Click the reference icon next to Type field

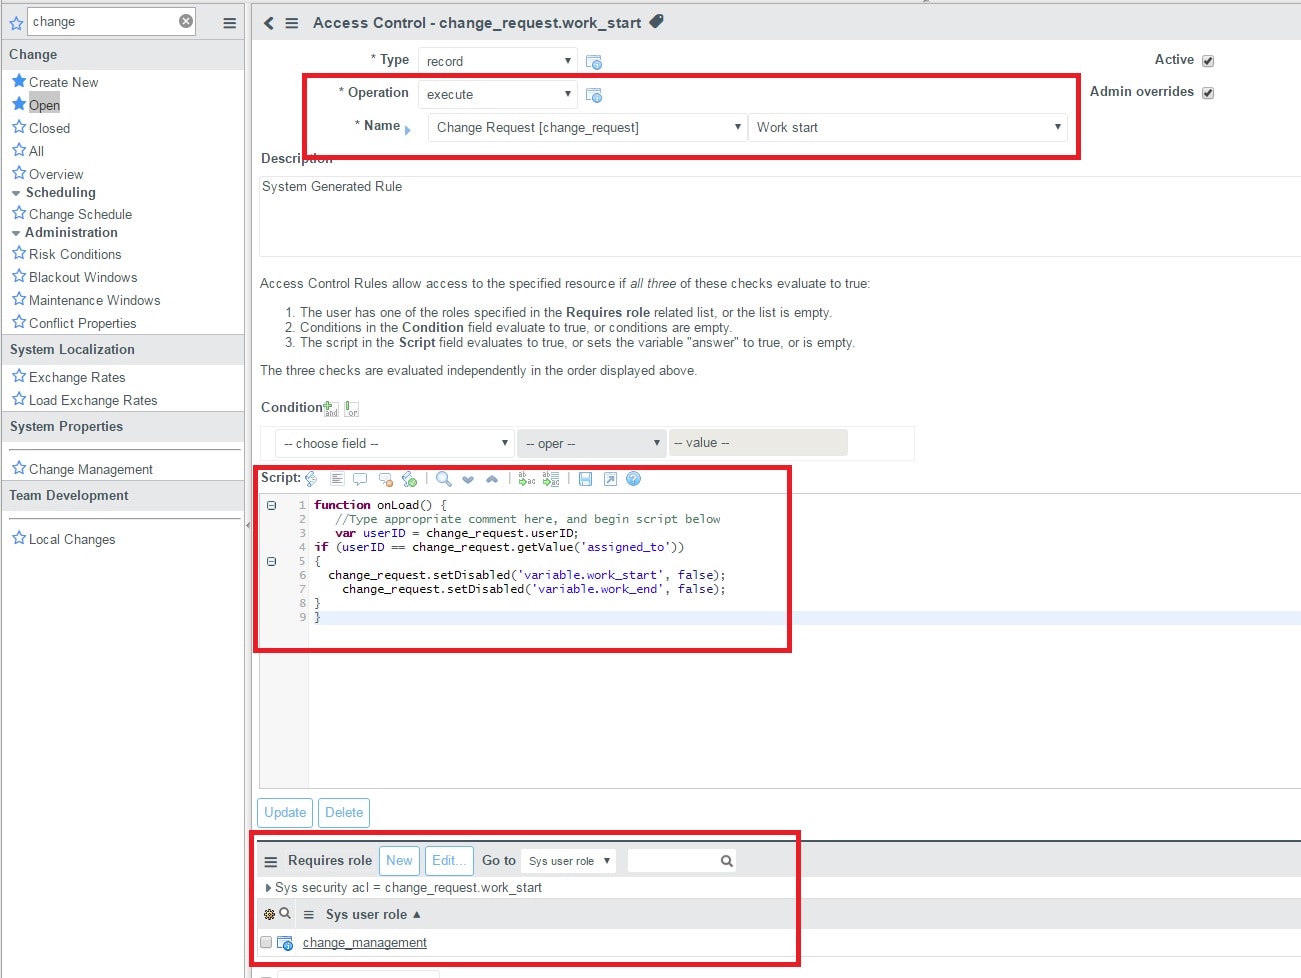point(594,62)
